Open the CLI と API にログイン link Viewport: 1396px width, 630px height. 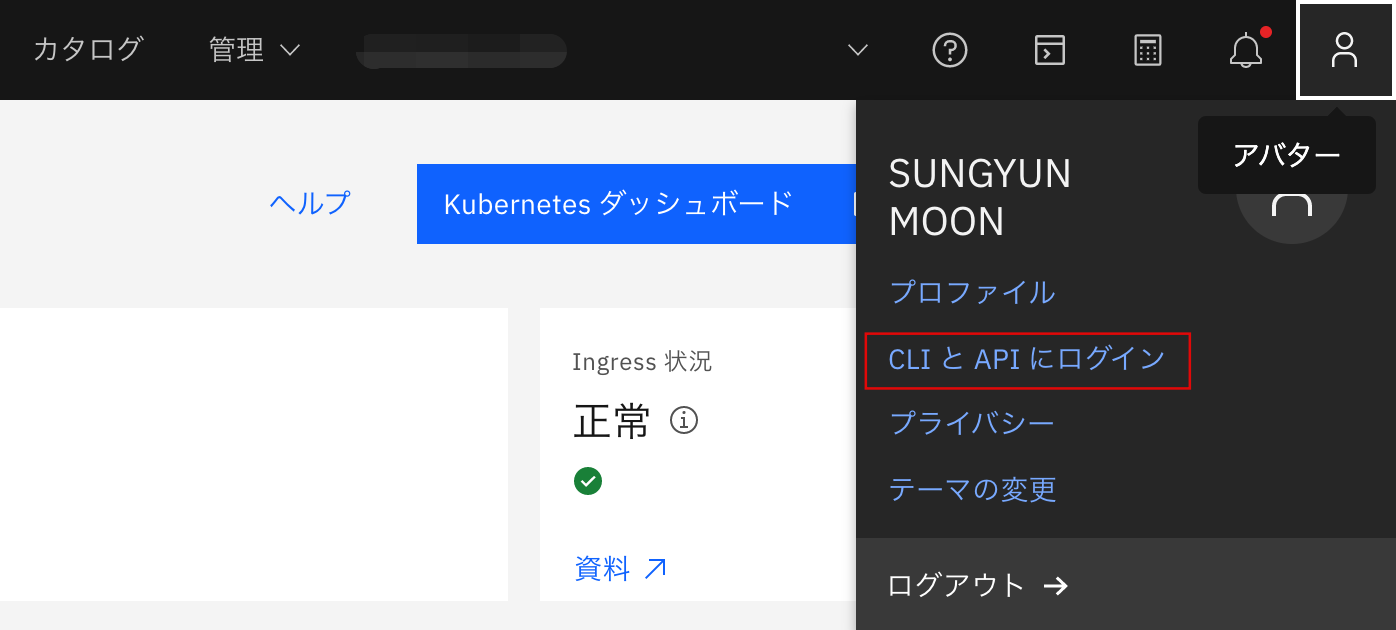(1026, 359)
